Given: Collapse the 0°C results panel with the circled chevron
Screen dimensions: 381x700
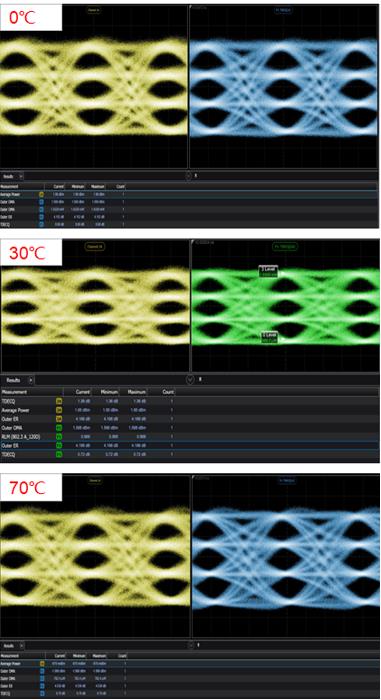Looking at the screenshot, I should pos(188,176).
